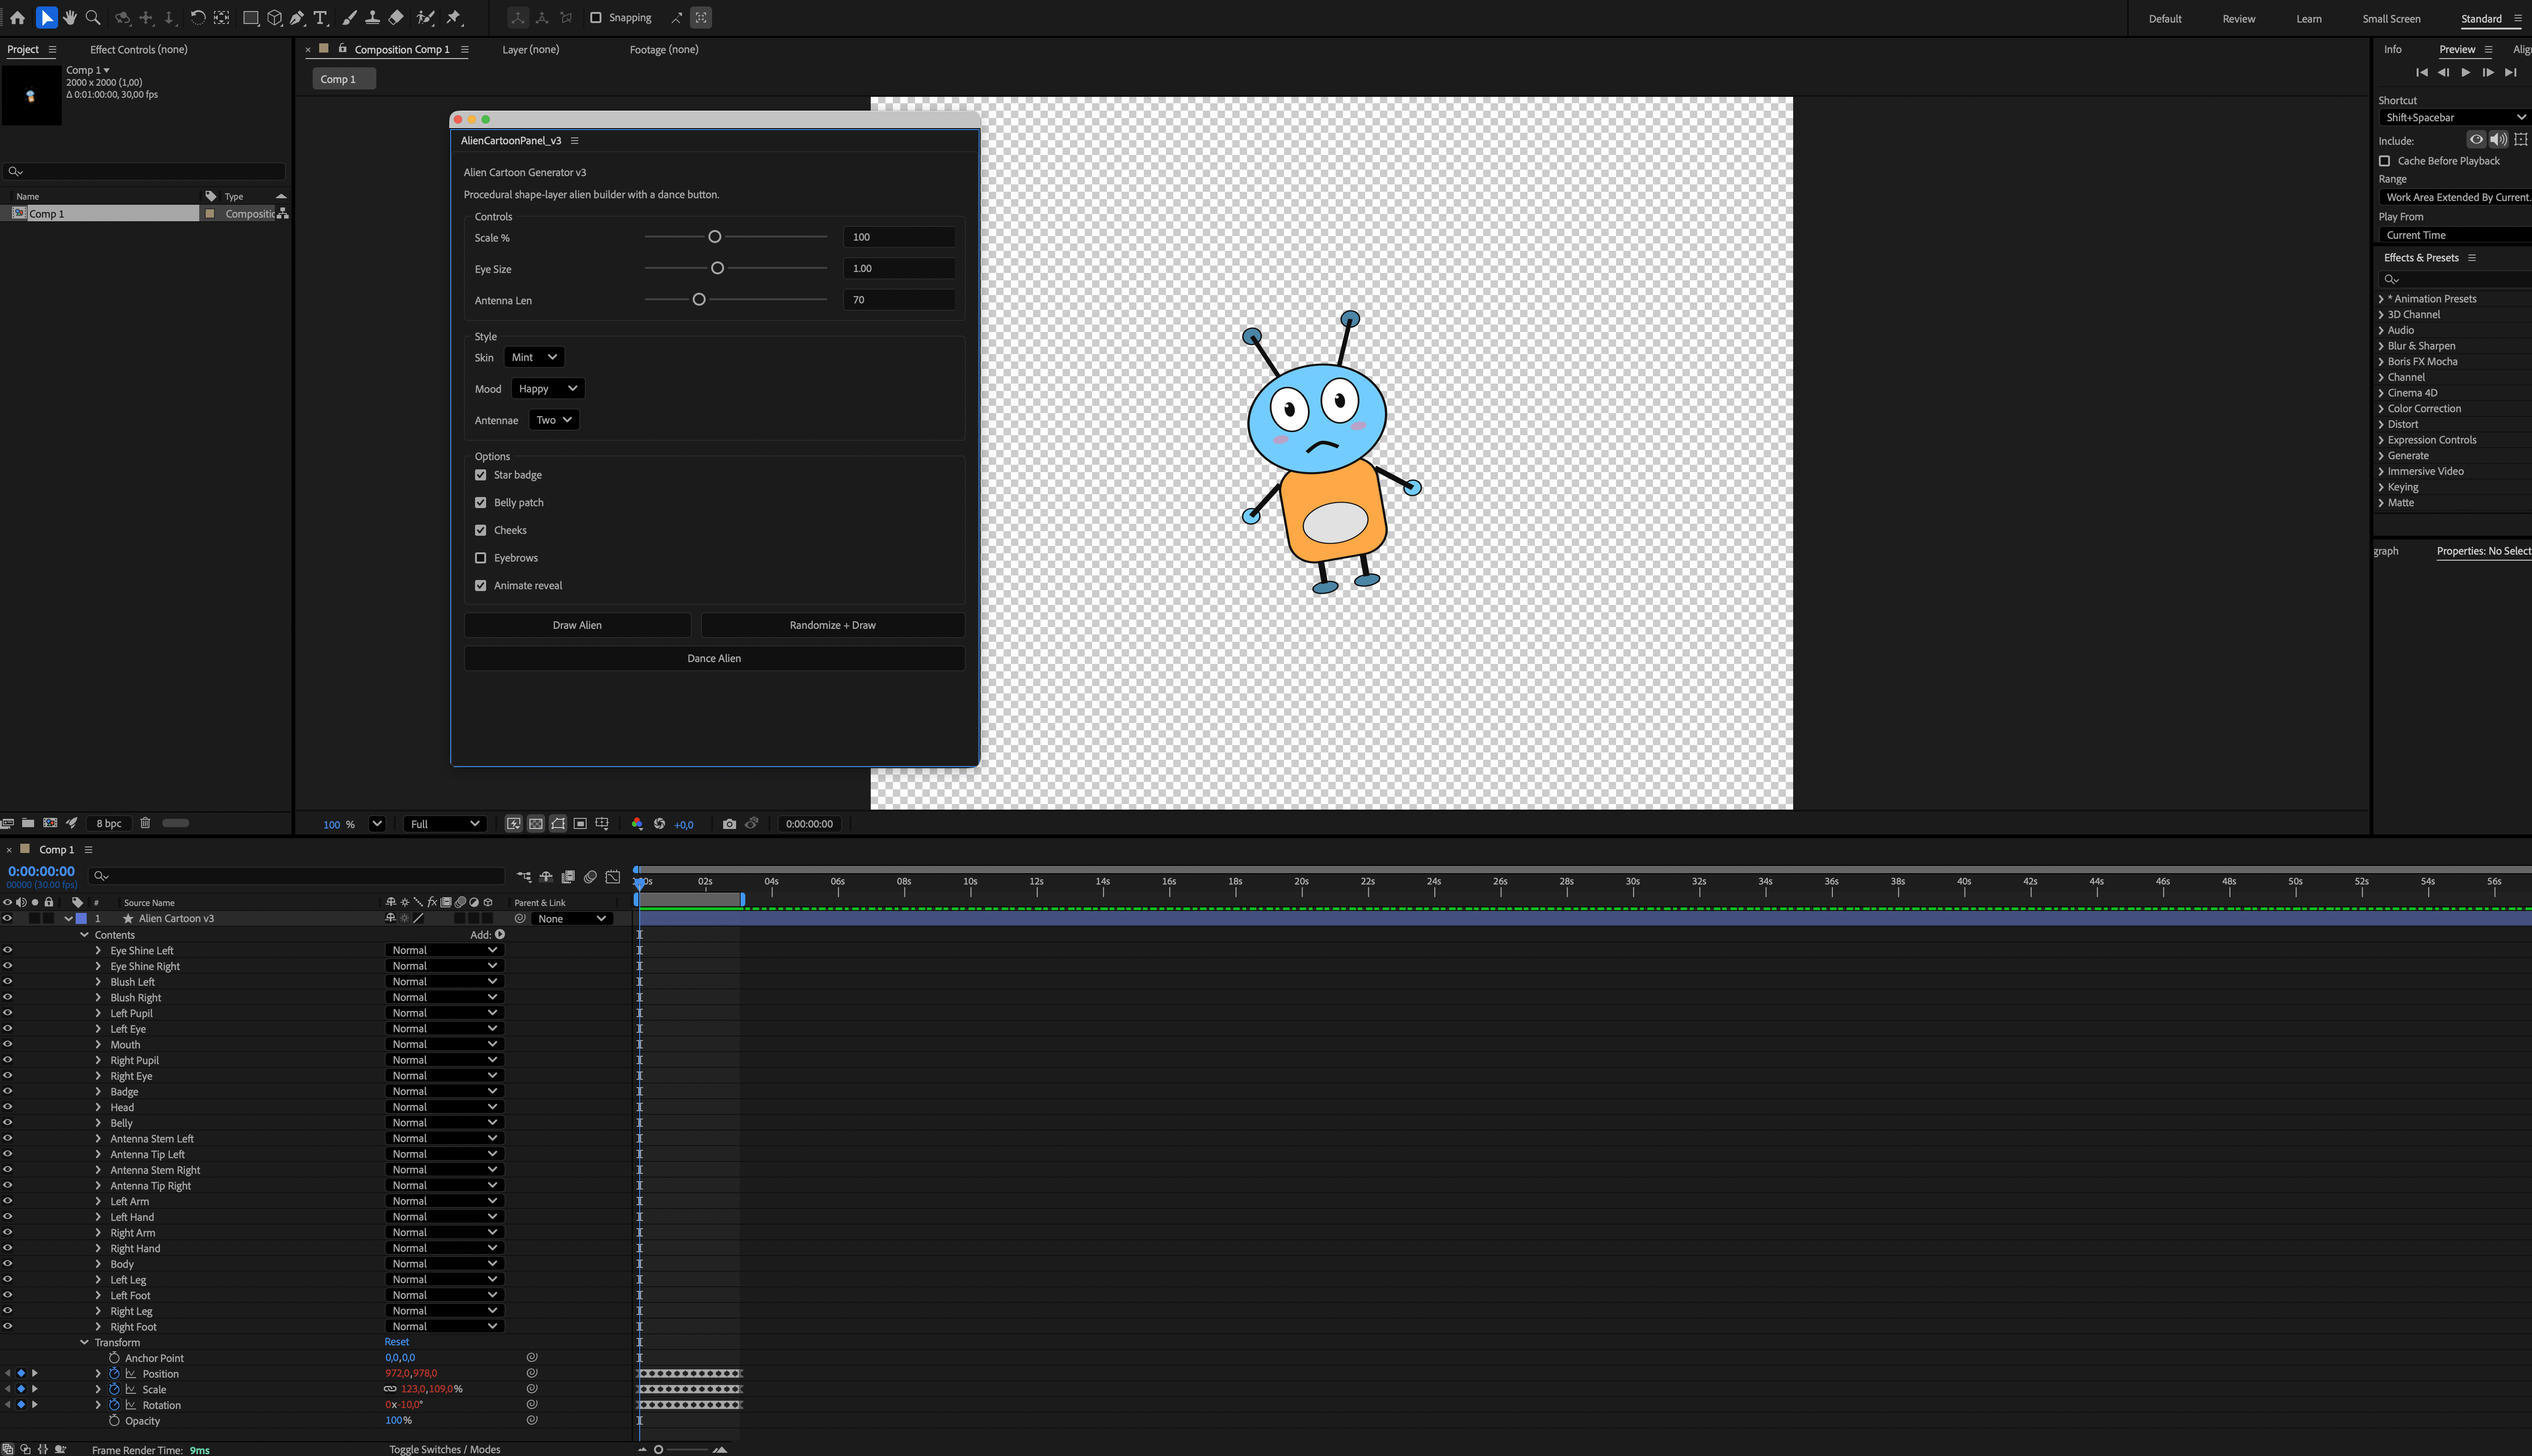Check the Eyebrows option
The width and height of the screenshot is (2532, 1456).
(x=481, y=558)
